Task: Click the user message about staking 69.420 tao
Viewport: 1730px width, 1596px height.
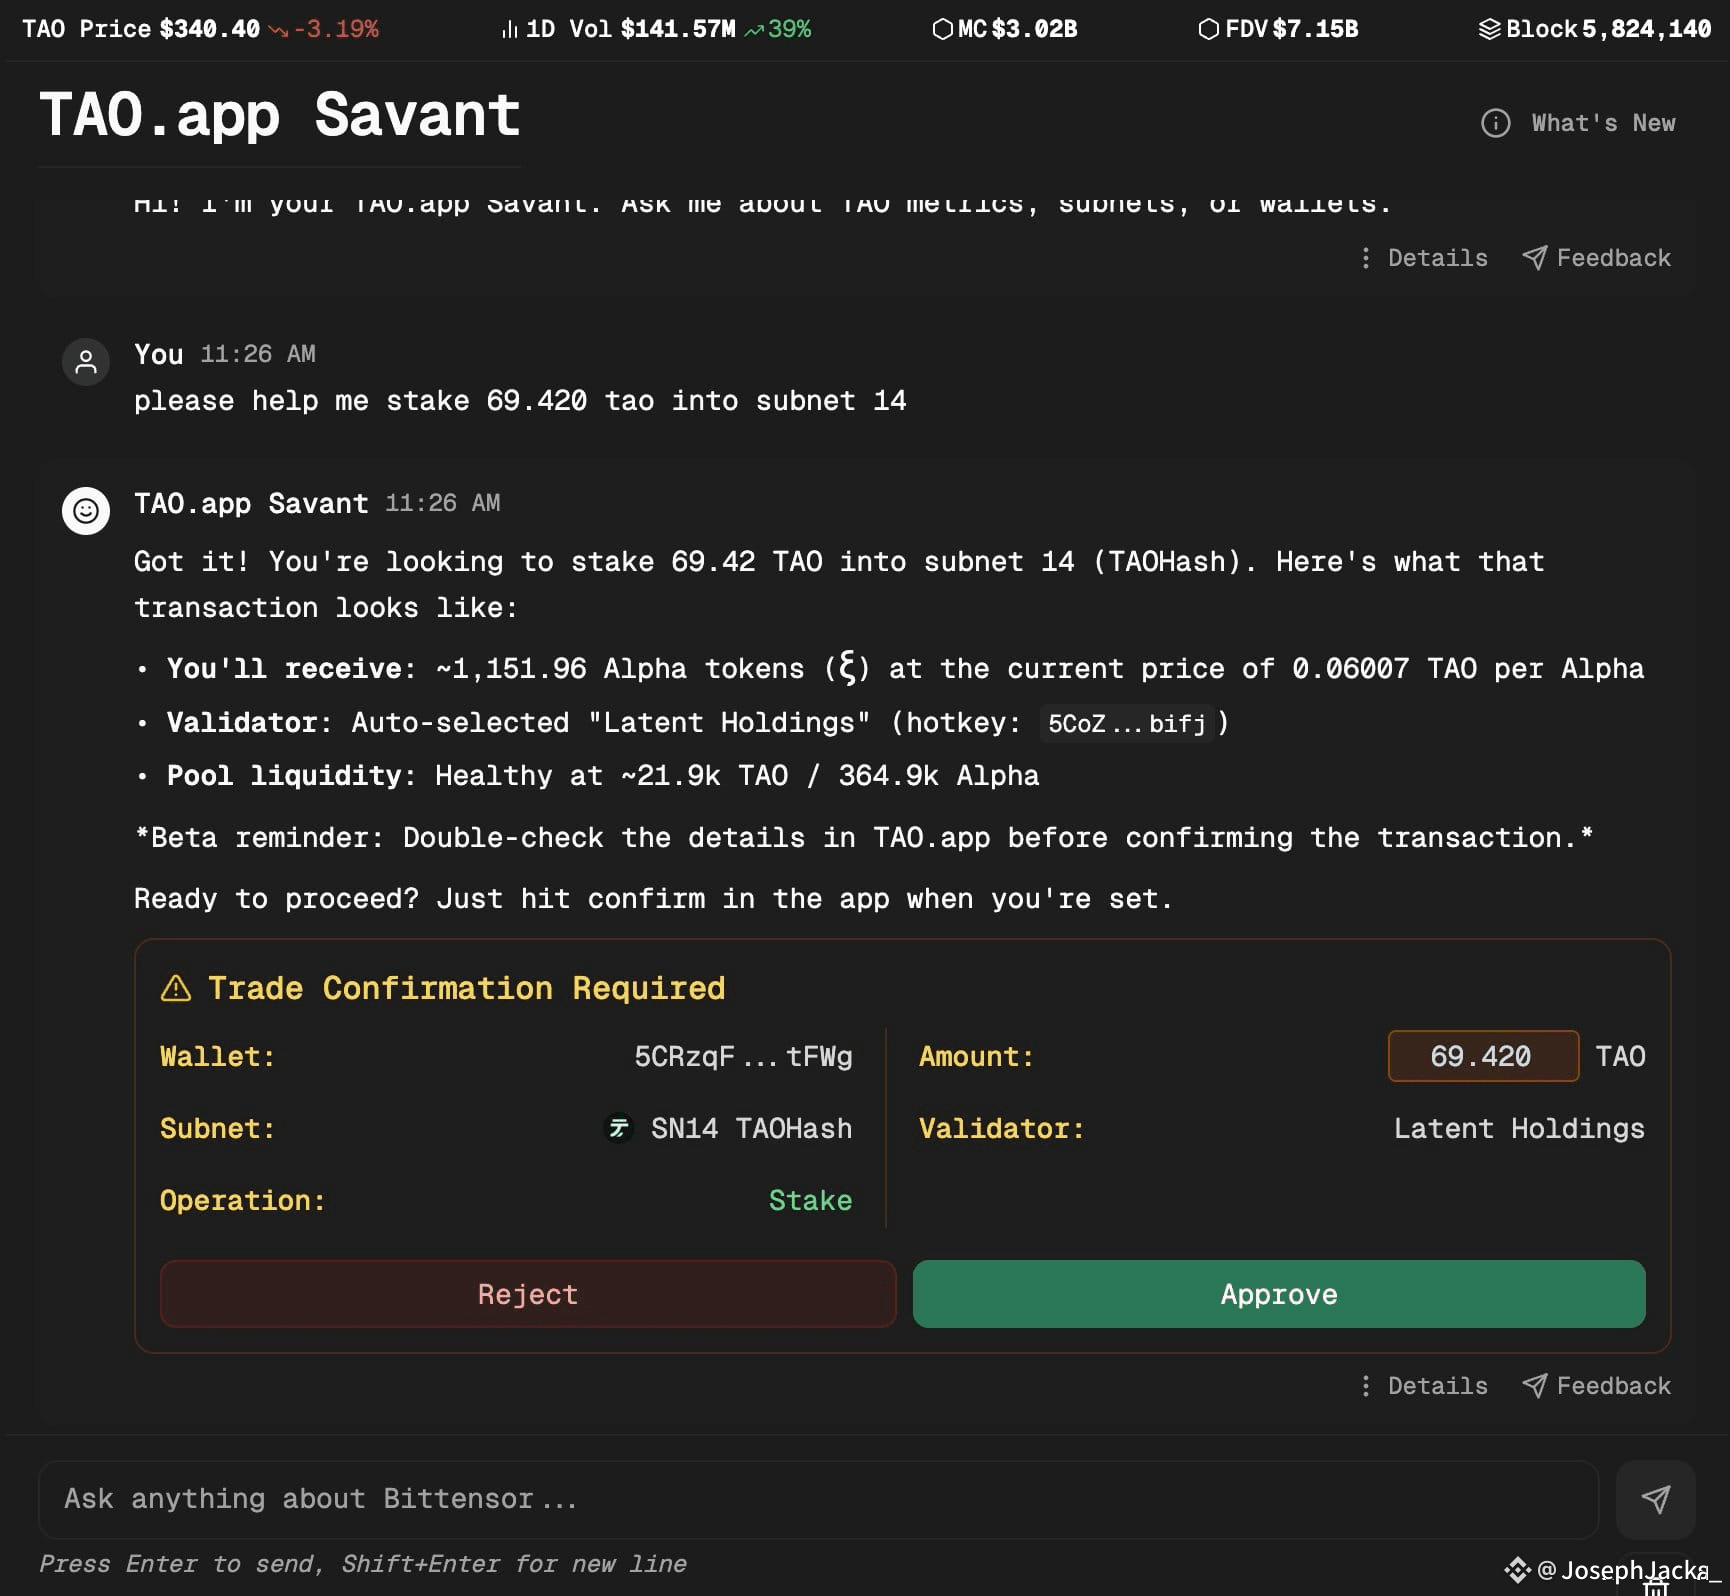Action: click(520, 401)
